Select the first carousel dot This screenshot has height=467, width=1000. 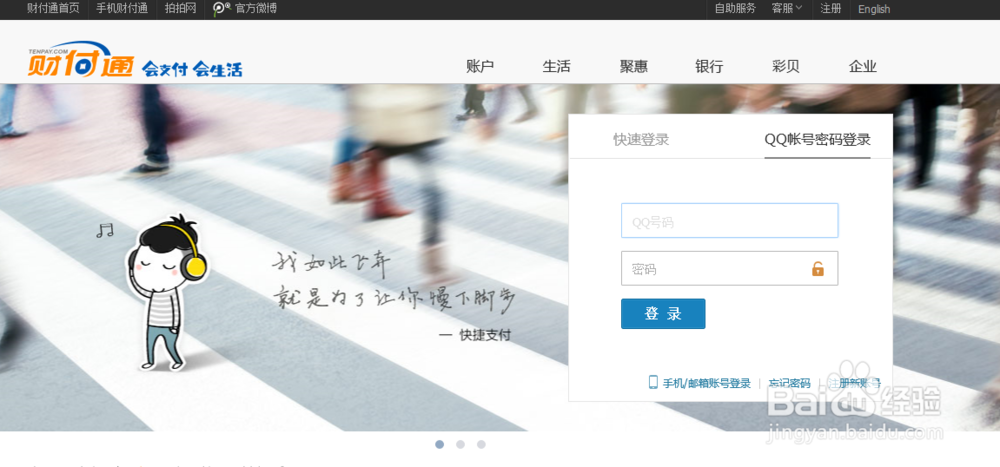(439, 444)
